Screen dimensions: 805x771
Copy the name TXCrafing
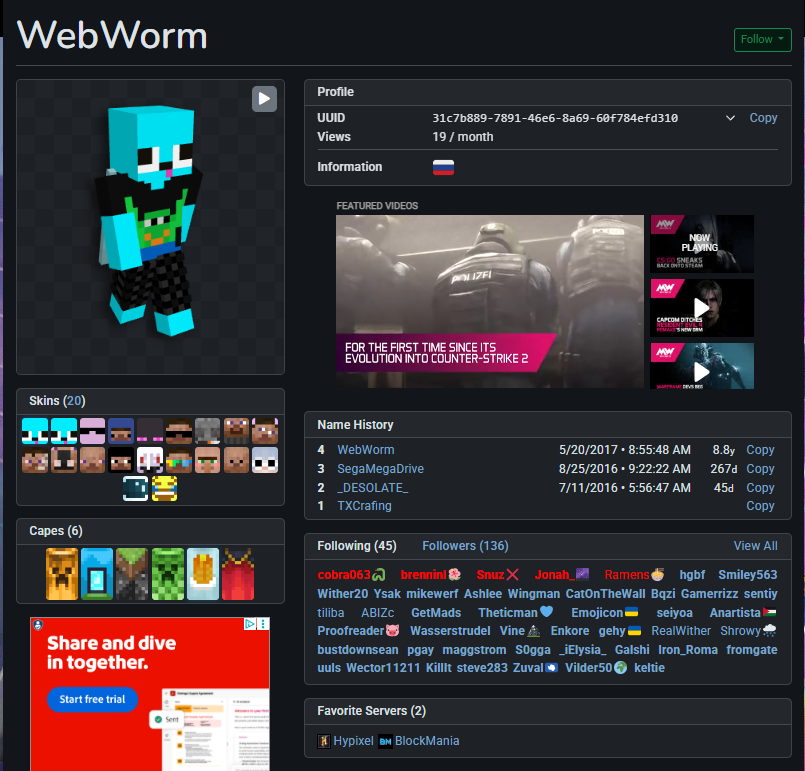pos(760,506)
